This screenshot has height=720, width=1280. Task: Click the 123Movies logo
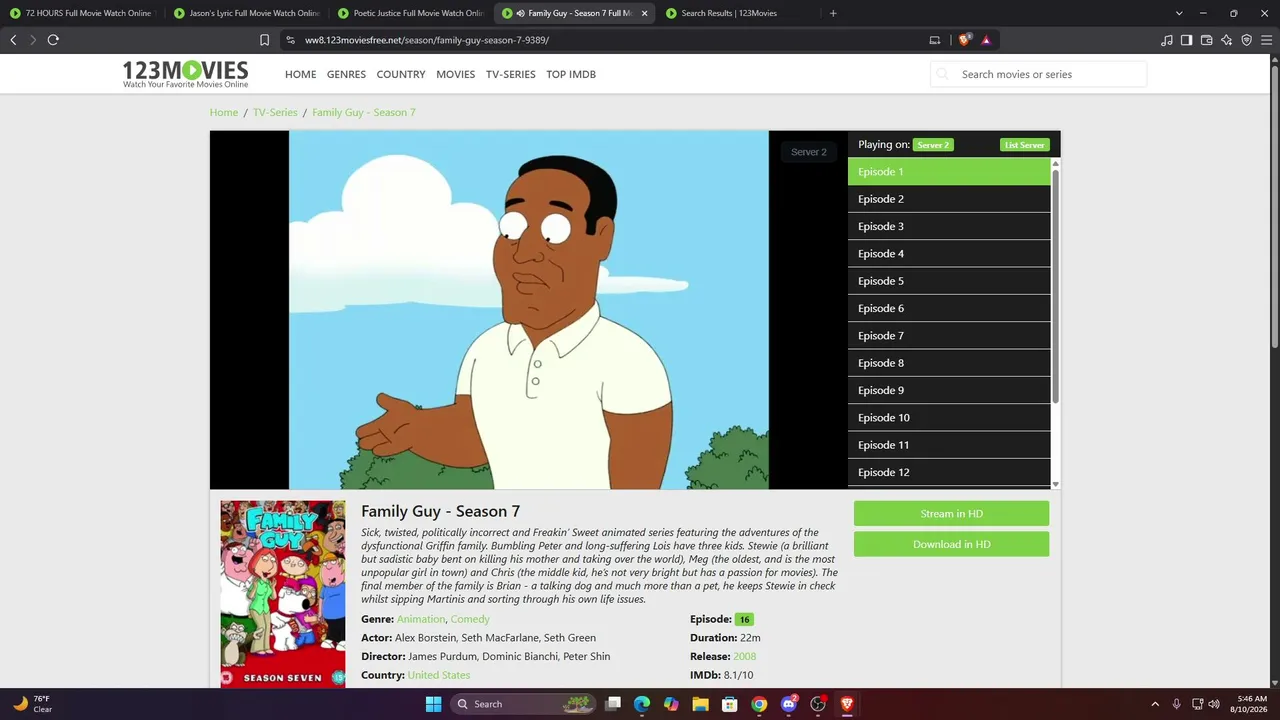point(185,74)
